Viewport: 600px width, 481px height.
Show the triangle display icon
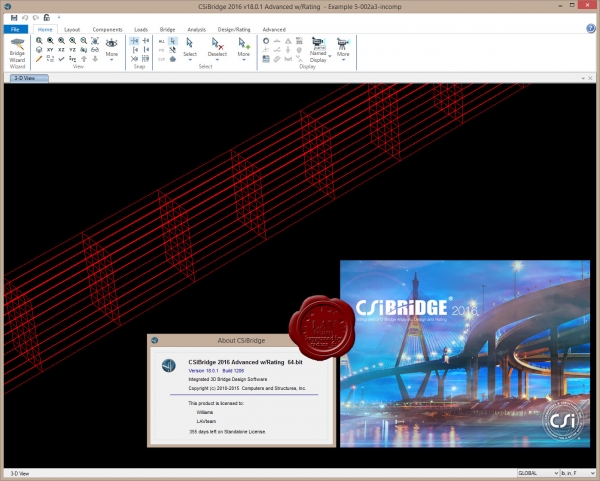(x=288, y=41)
